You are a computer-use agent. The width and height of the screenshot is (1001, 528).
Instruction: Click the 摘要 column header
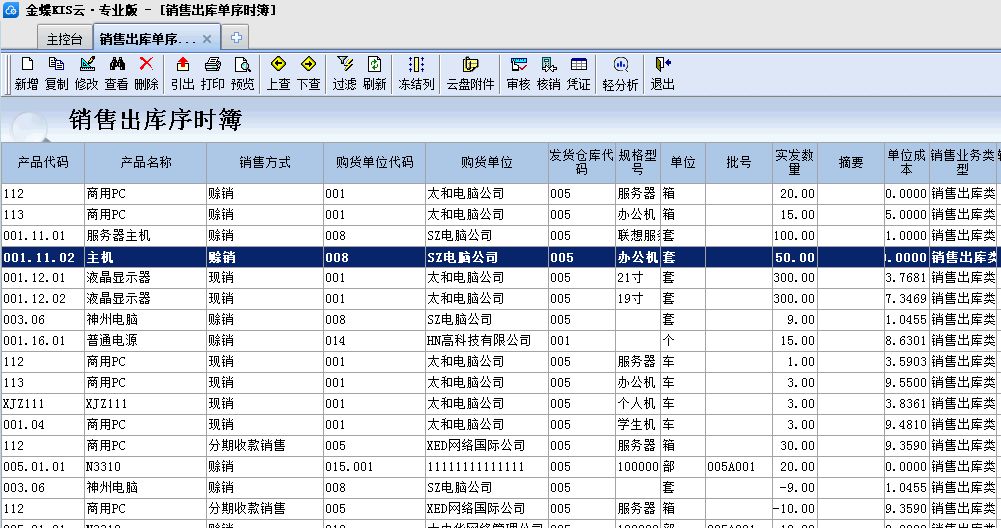click(x=851, y=163)
